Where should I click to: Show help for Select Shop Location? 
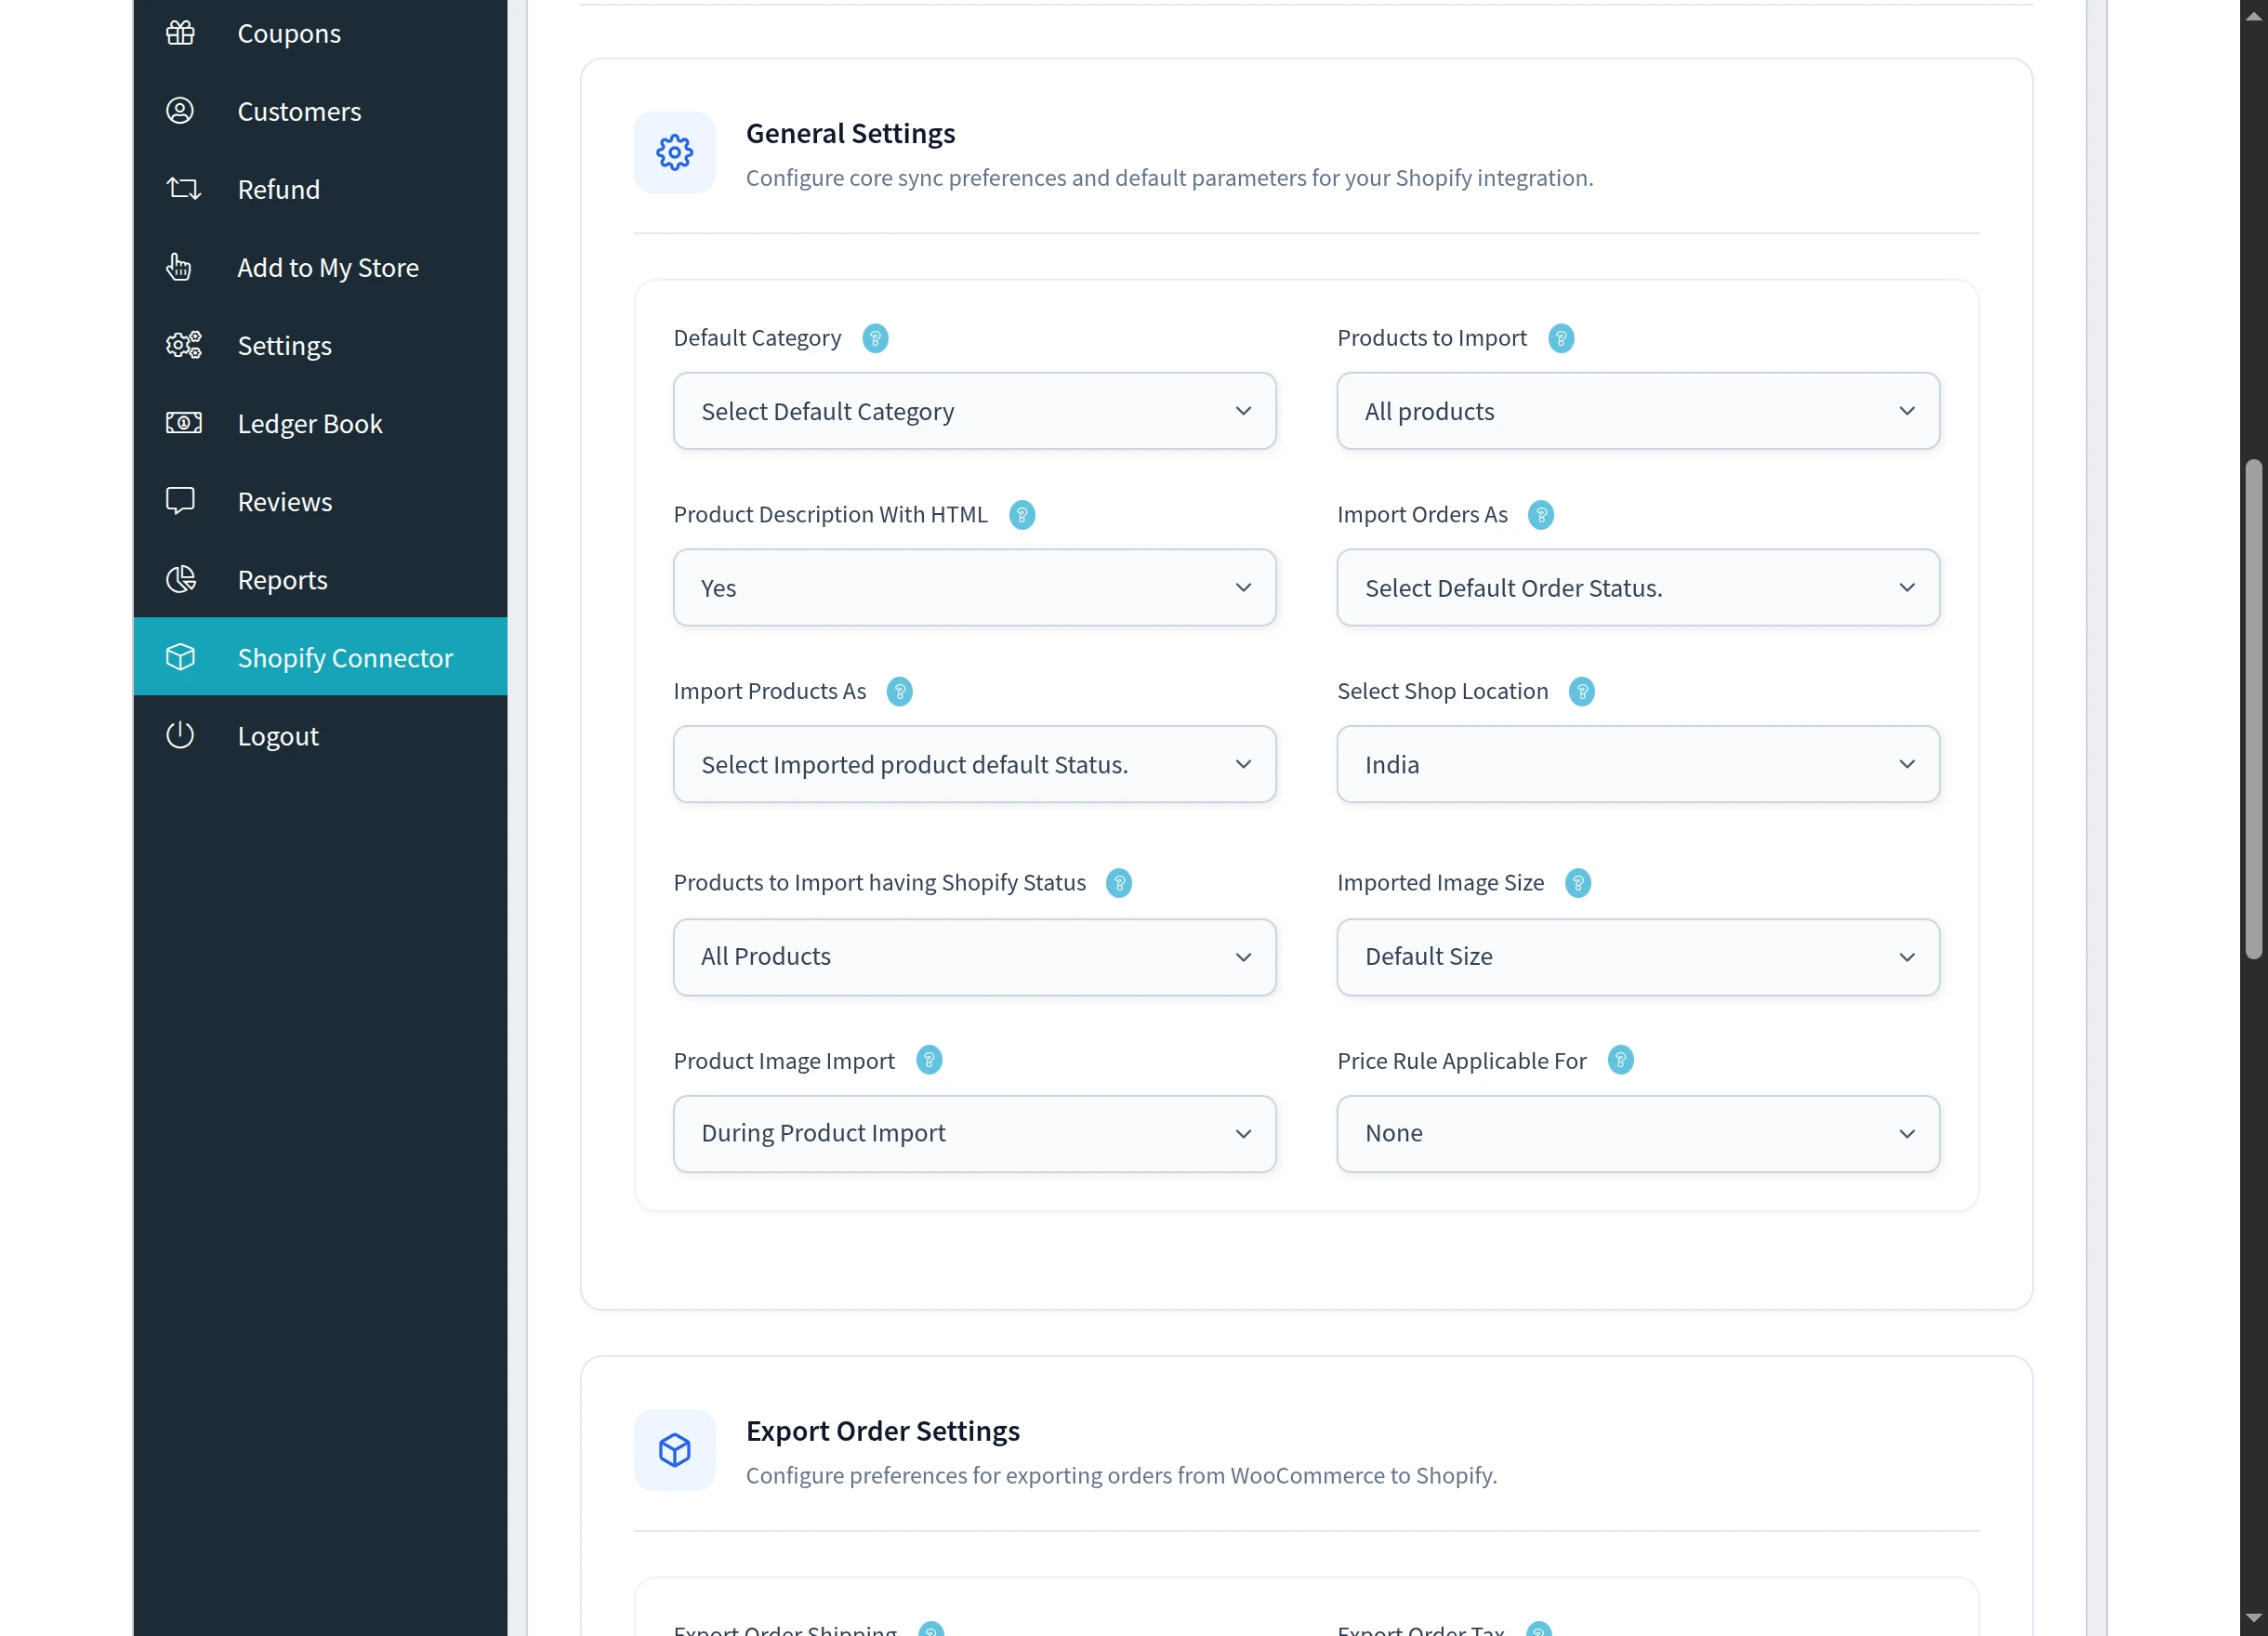1582,692
